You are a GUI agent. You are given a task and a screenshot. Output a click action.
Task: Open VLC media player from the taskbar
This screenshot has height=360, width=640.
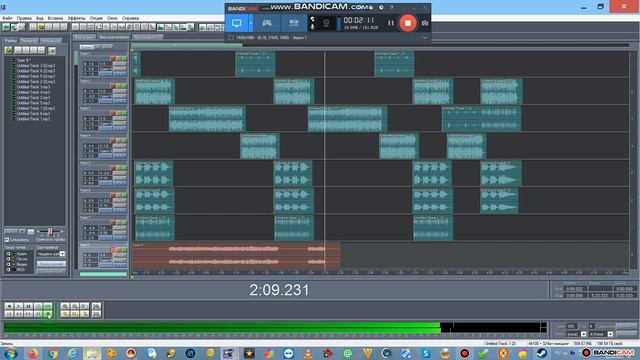(308, 353)
